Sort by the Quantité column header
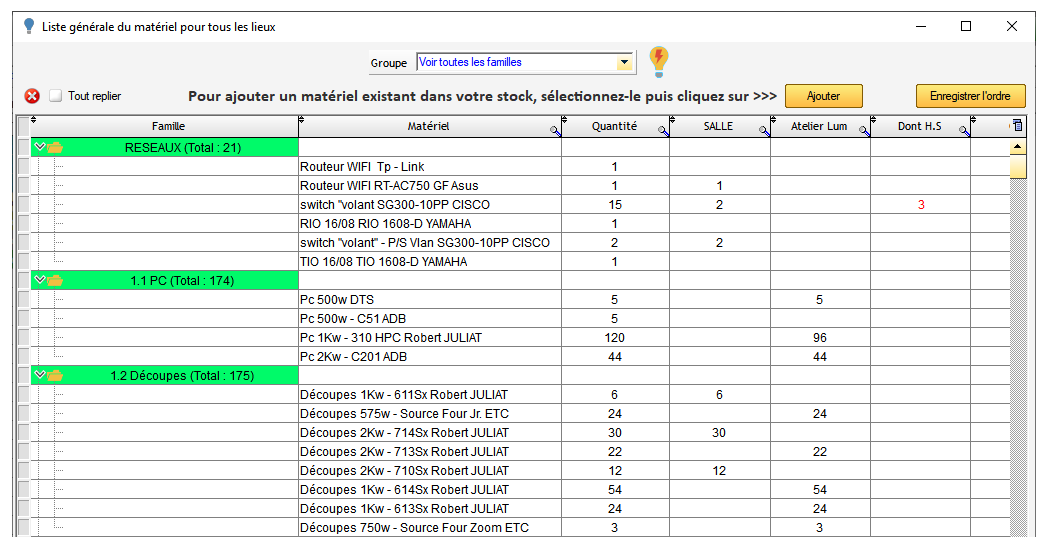This screenshot has width=1048, height=555. [x=614, y=126]
